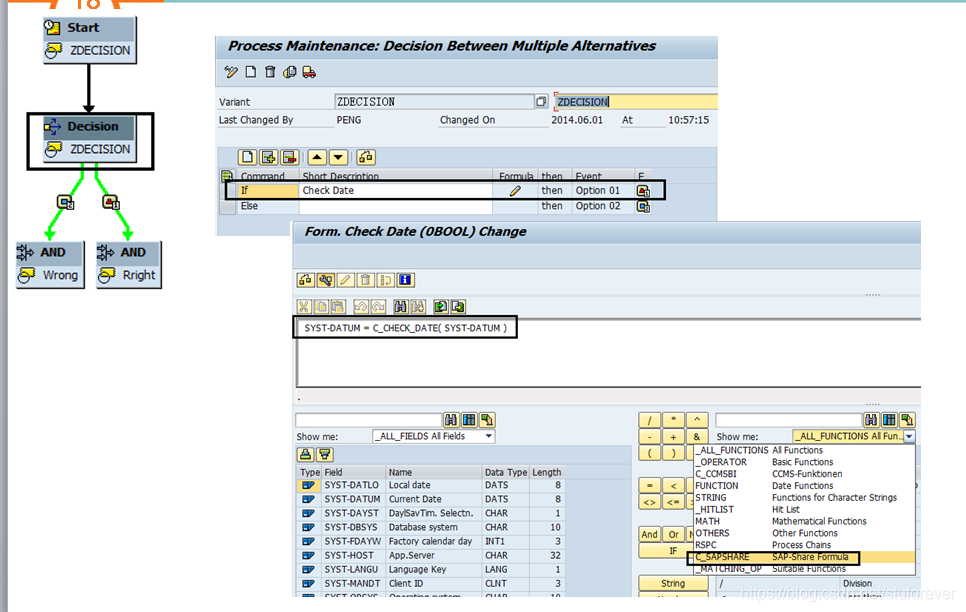The height and width of the screenshot is (612, 966).
Task: Click the export formula green arrow icon
Action: (x=458, y=306)
